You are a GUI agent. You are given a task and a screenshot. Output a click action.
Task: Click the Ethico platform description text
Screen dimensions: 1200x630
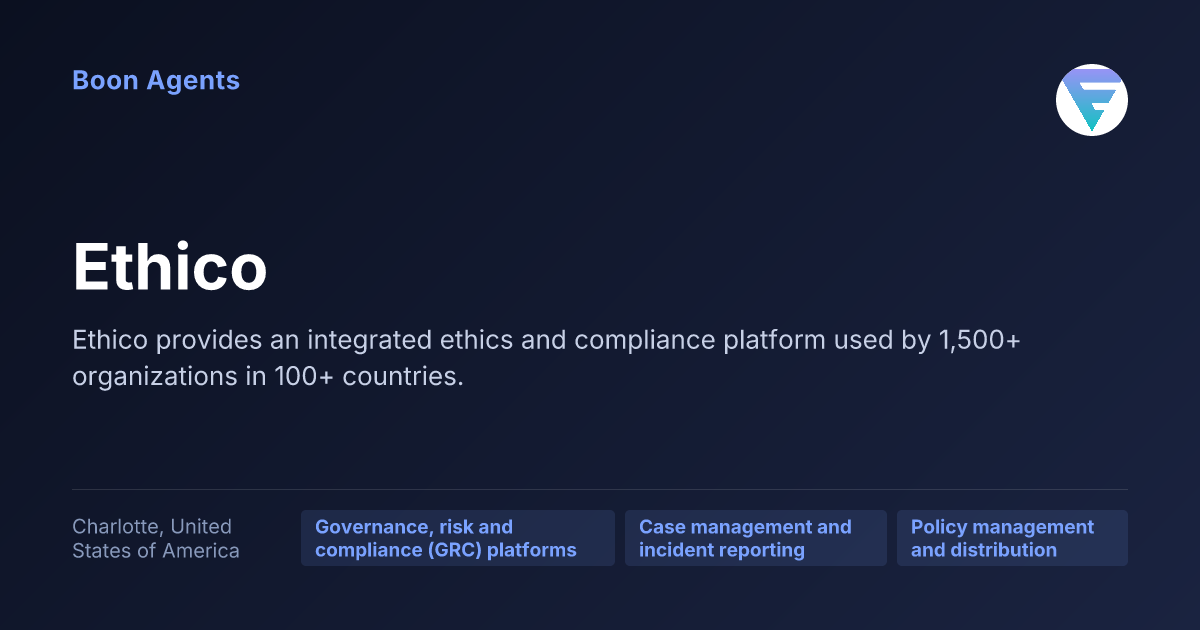click(x=546, y=360)
